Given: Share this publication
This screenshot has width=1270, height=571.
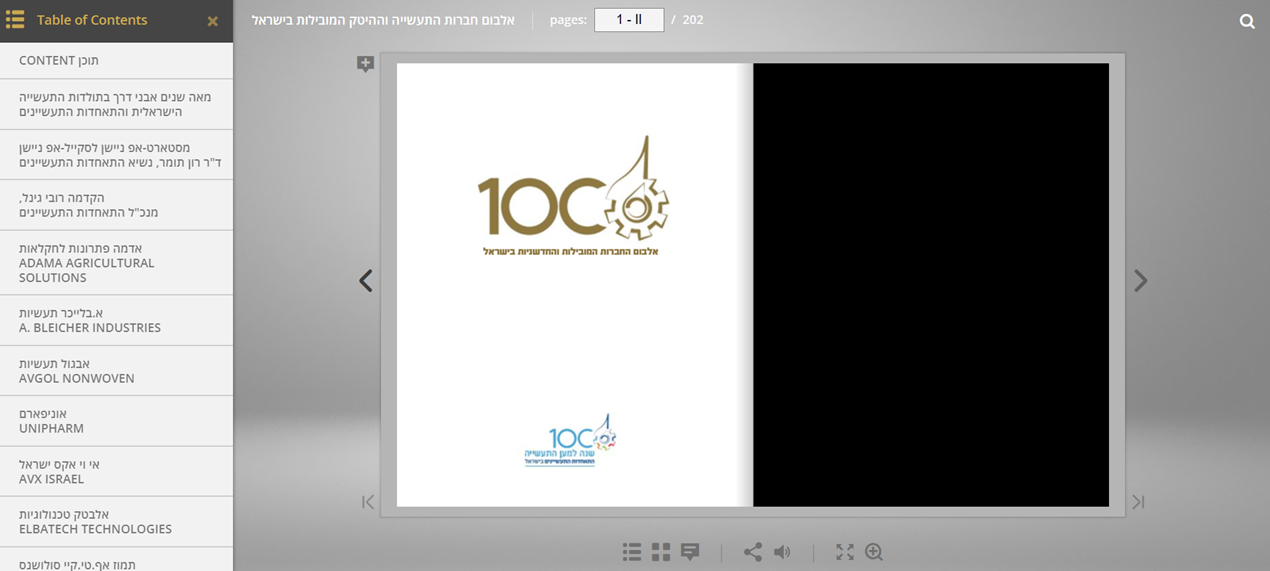Looking at the screenshot, I should click(753, 552).
